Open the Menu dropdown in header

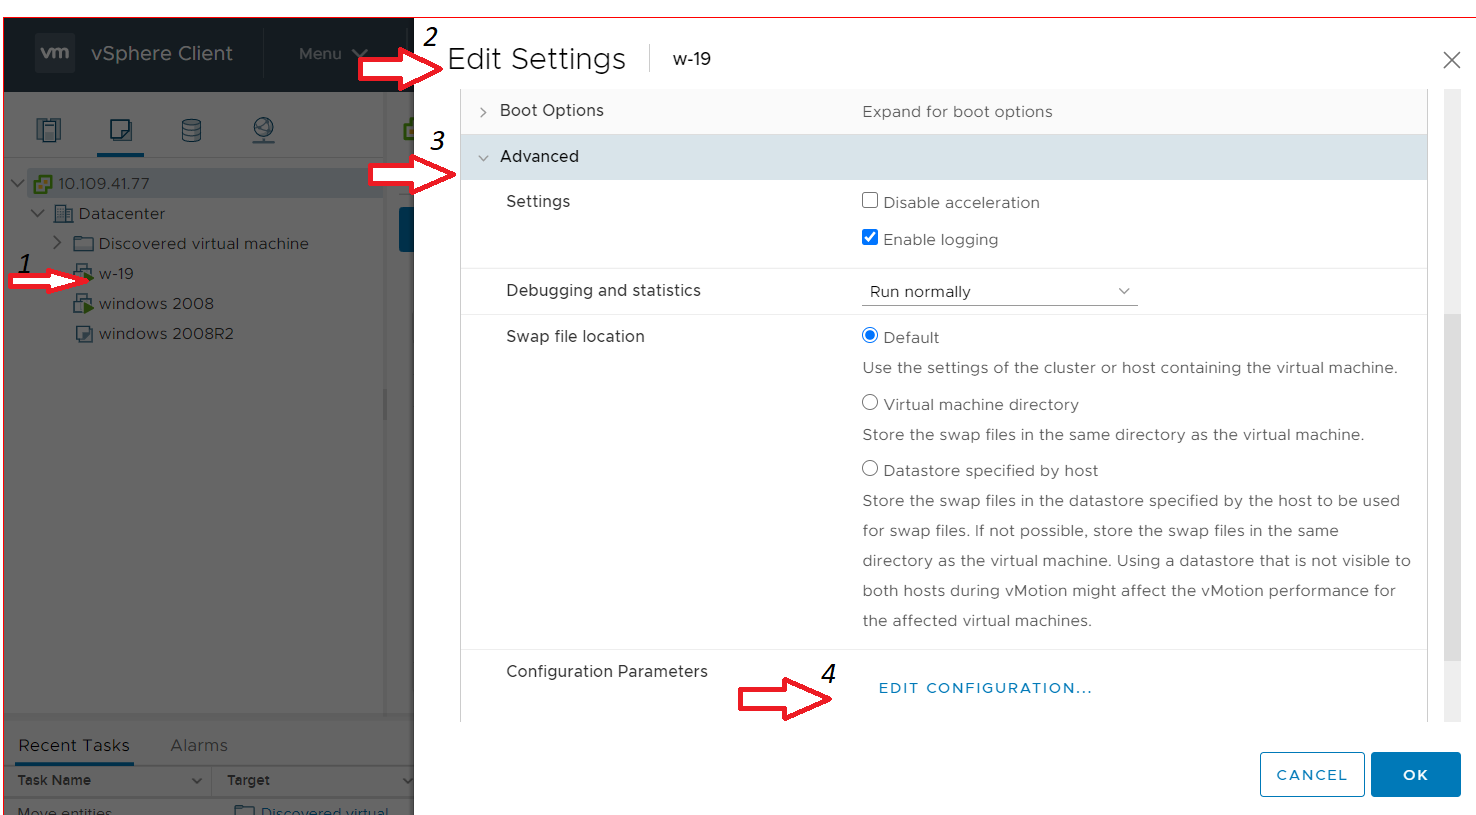pyautogui.click(x=332, y=54)
